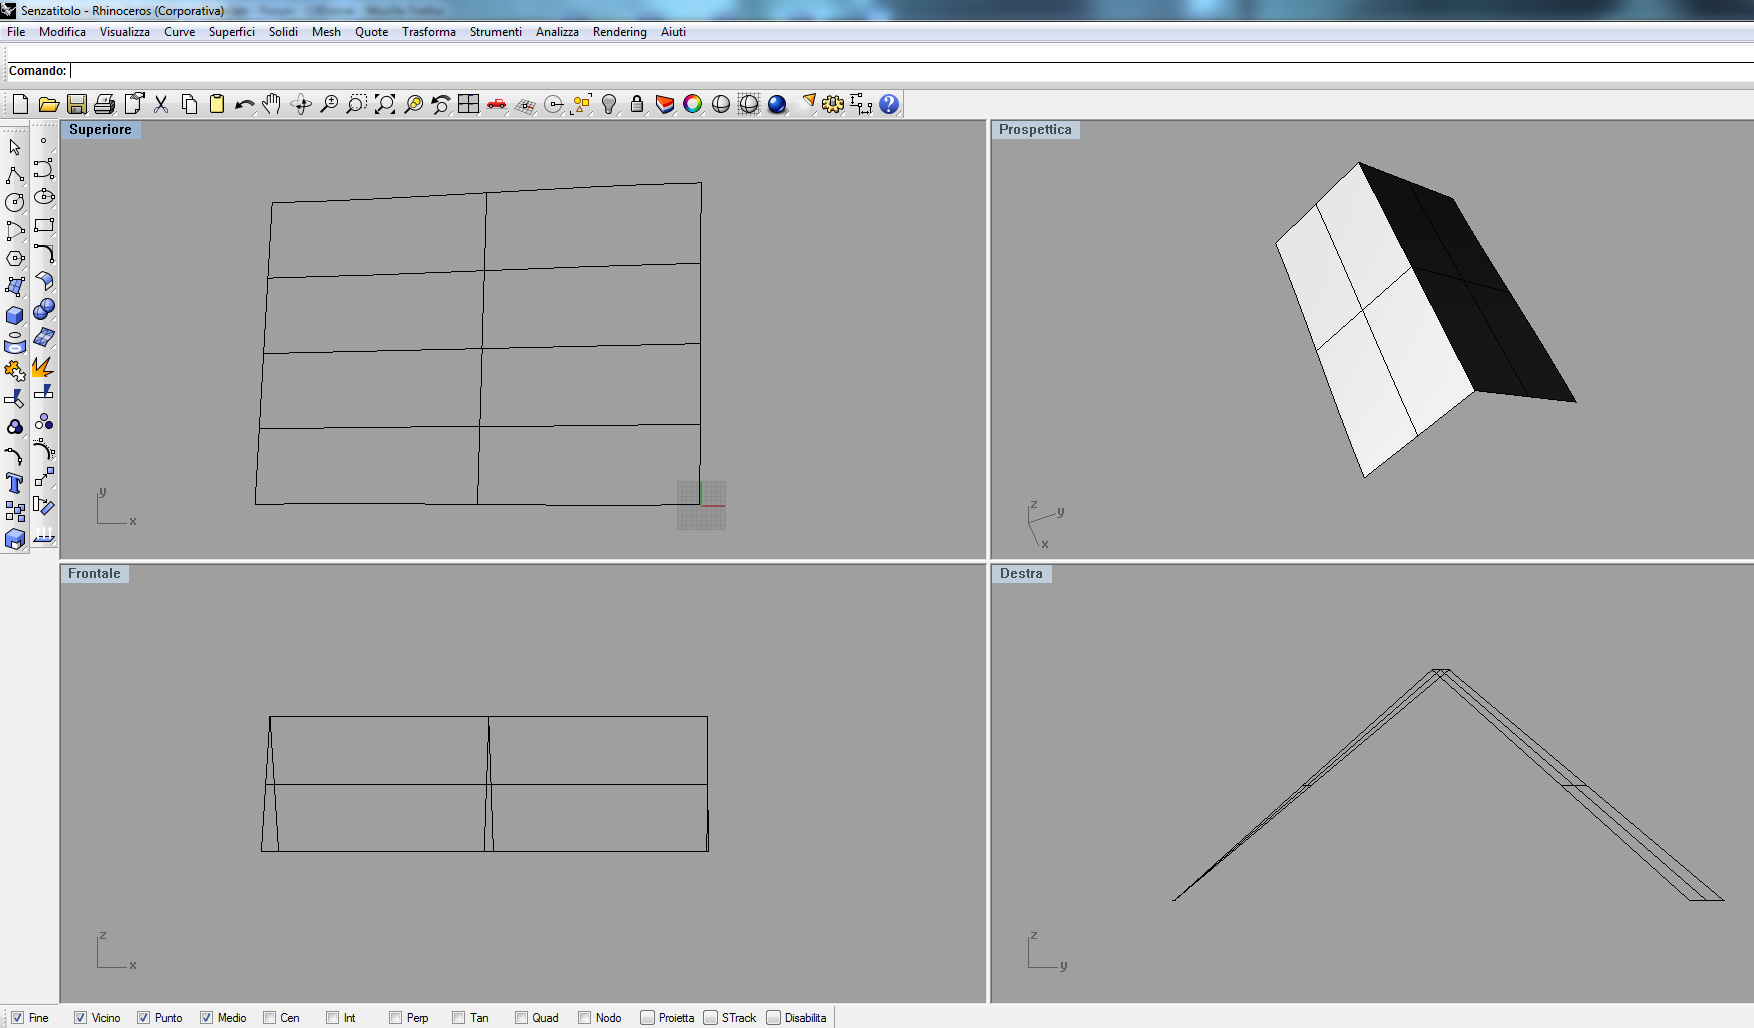Click the Comando input field
Image resolution: width=1754 pixels, height=1028 pixels.
pos(910,71)
